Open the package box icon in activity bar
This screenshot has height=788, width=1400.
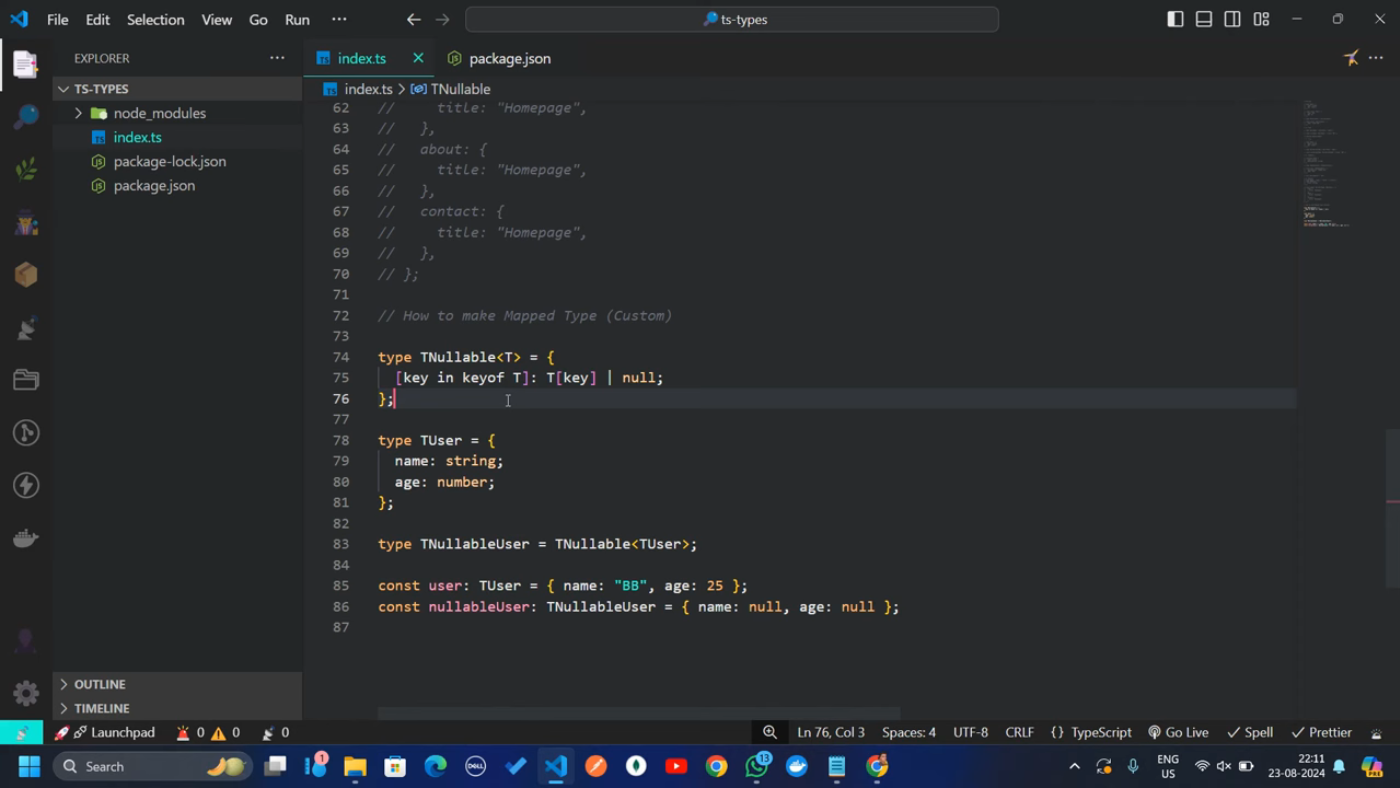click(26, 274)
